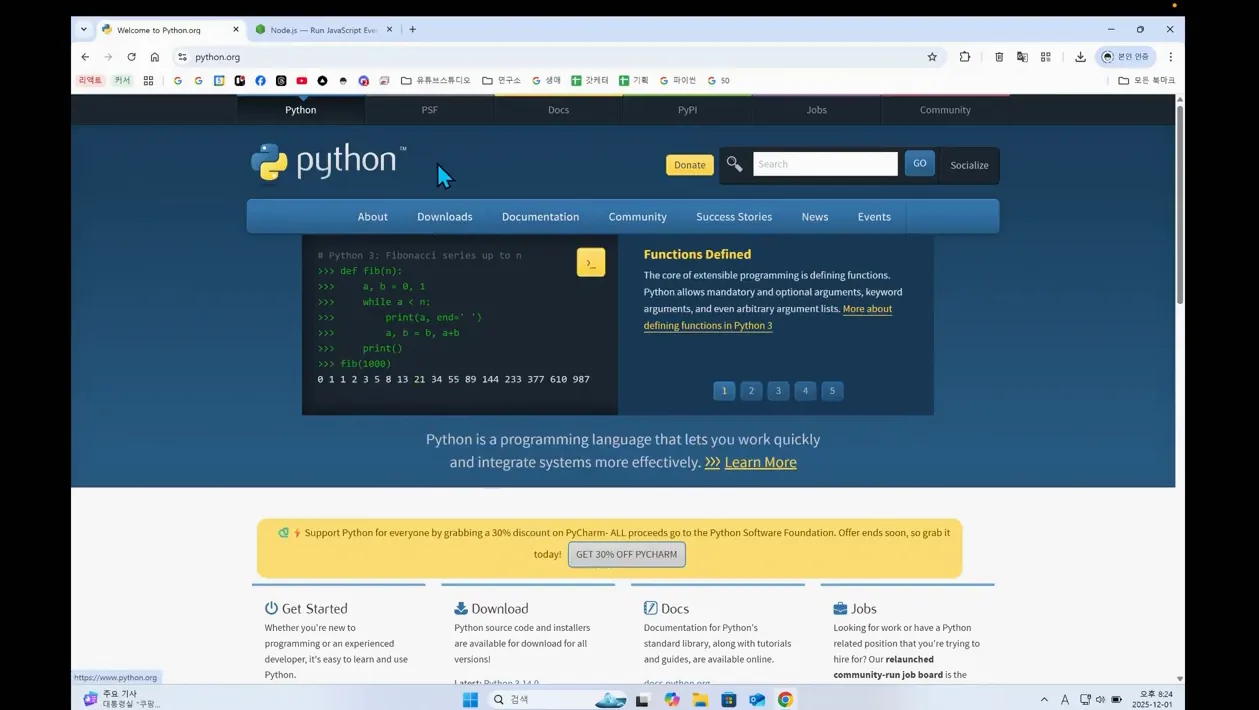This screenshot has width=1259, height=710.
Task: Click the Python logo in header
Action: tap(329, 162)
